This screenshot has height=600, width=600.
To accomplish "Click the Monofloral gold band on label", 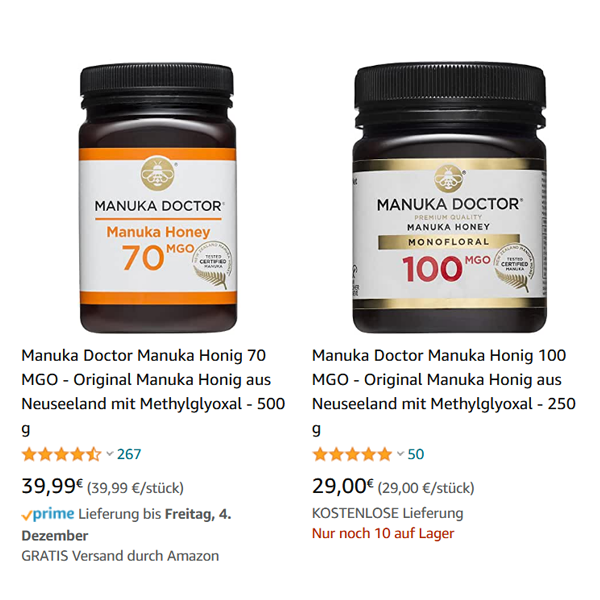I will (449, 242).
